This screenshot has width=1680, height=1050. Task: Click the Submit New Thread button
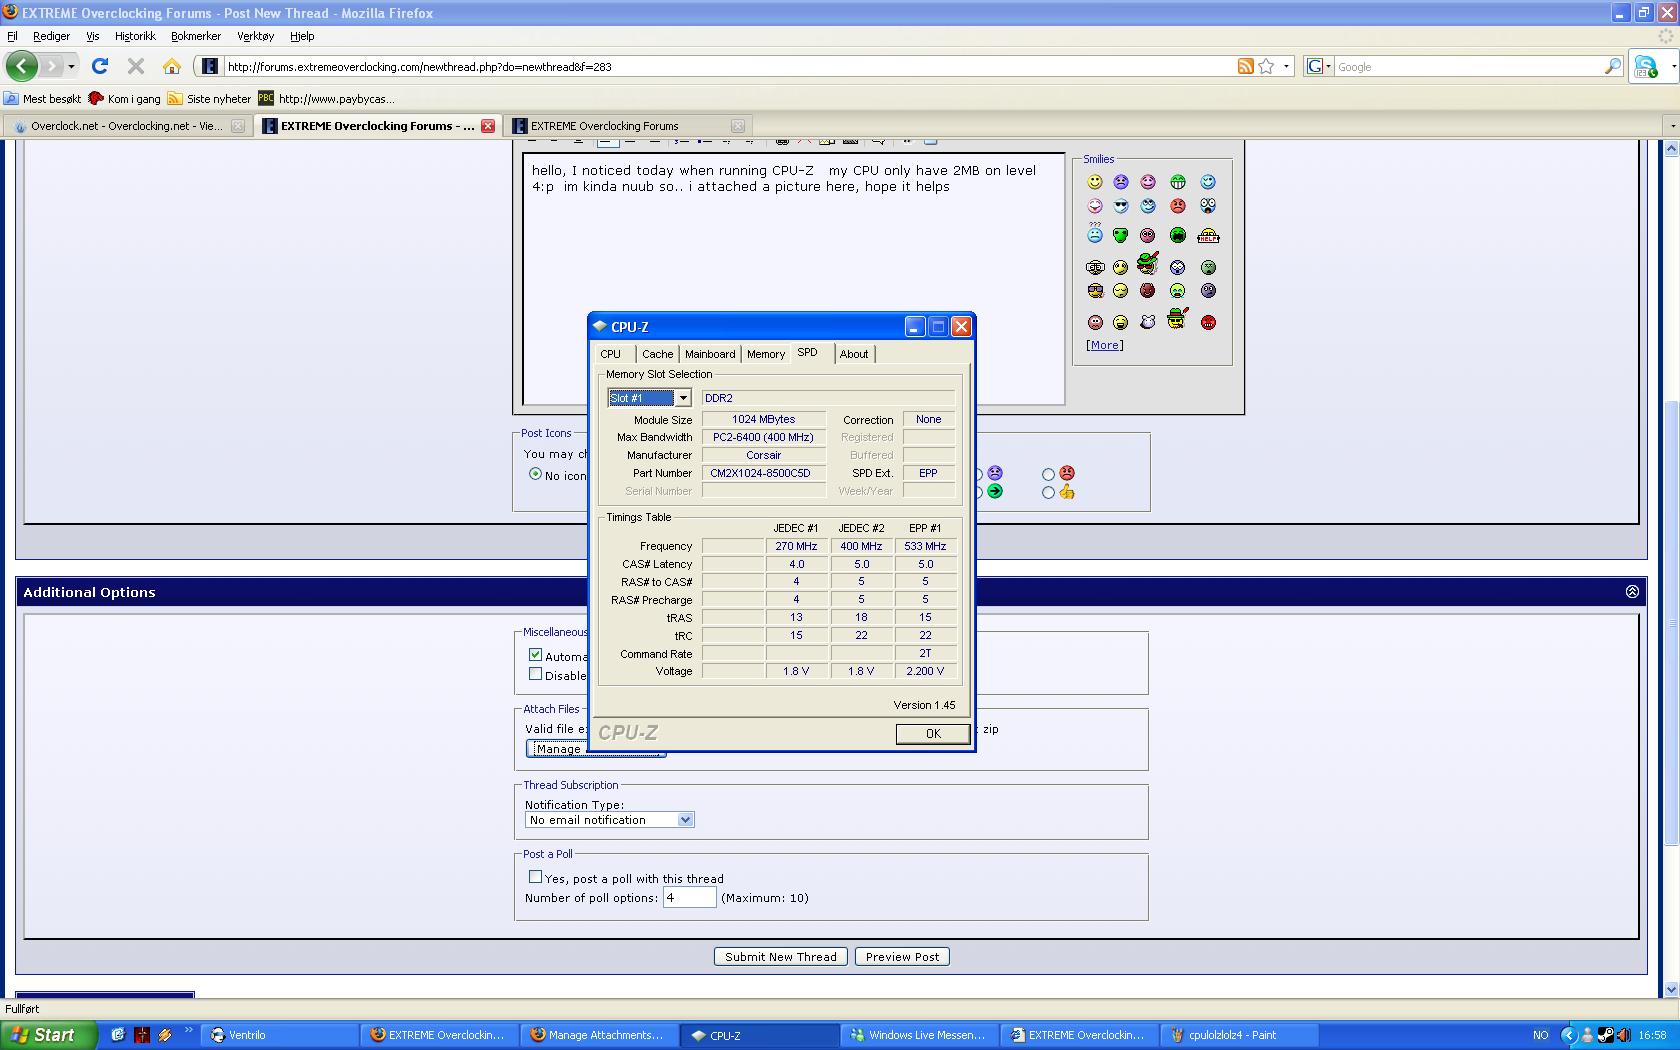coord(780,957)
